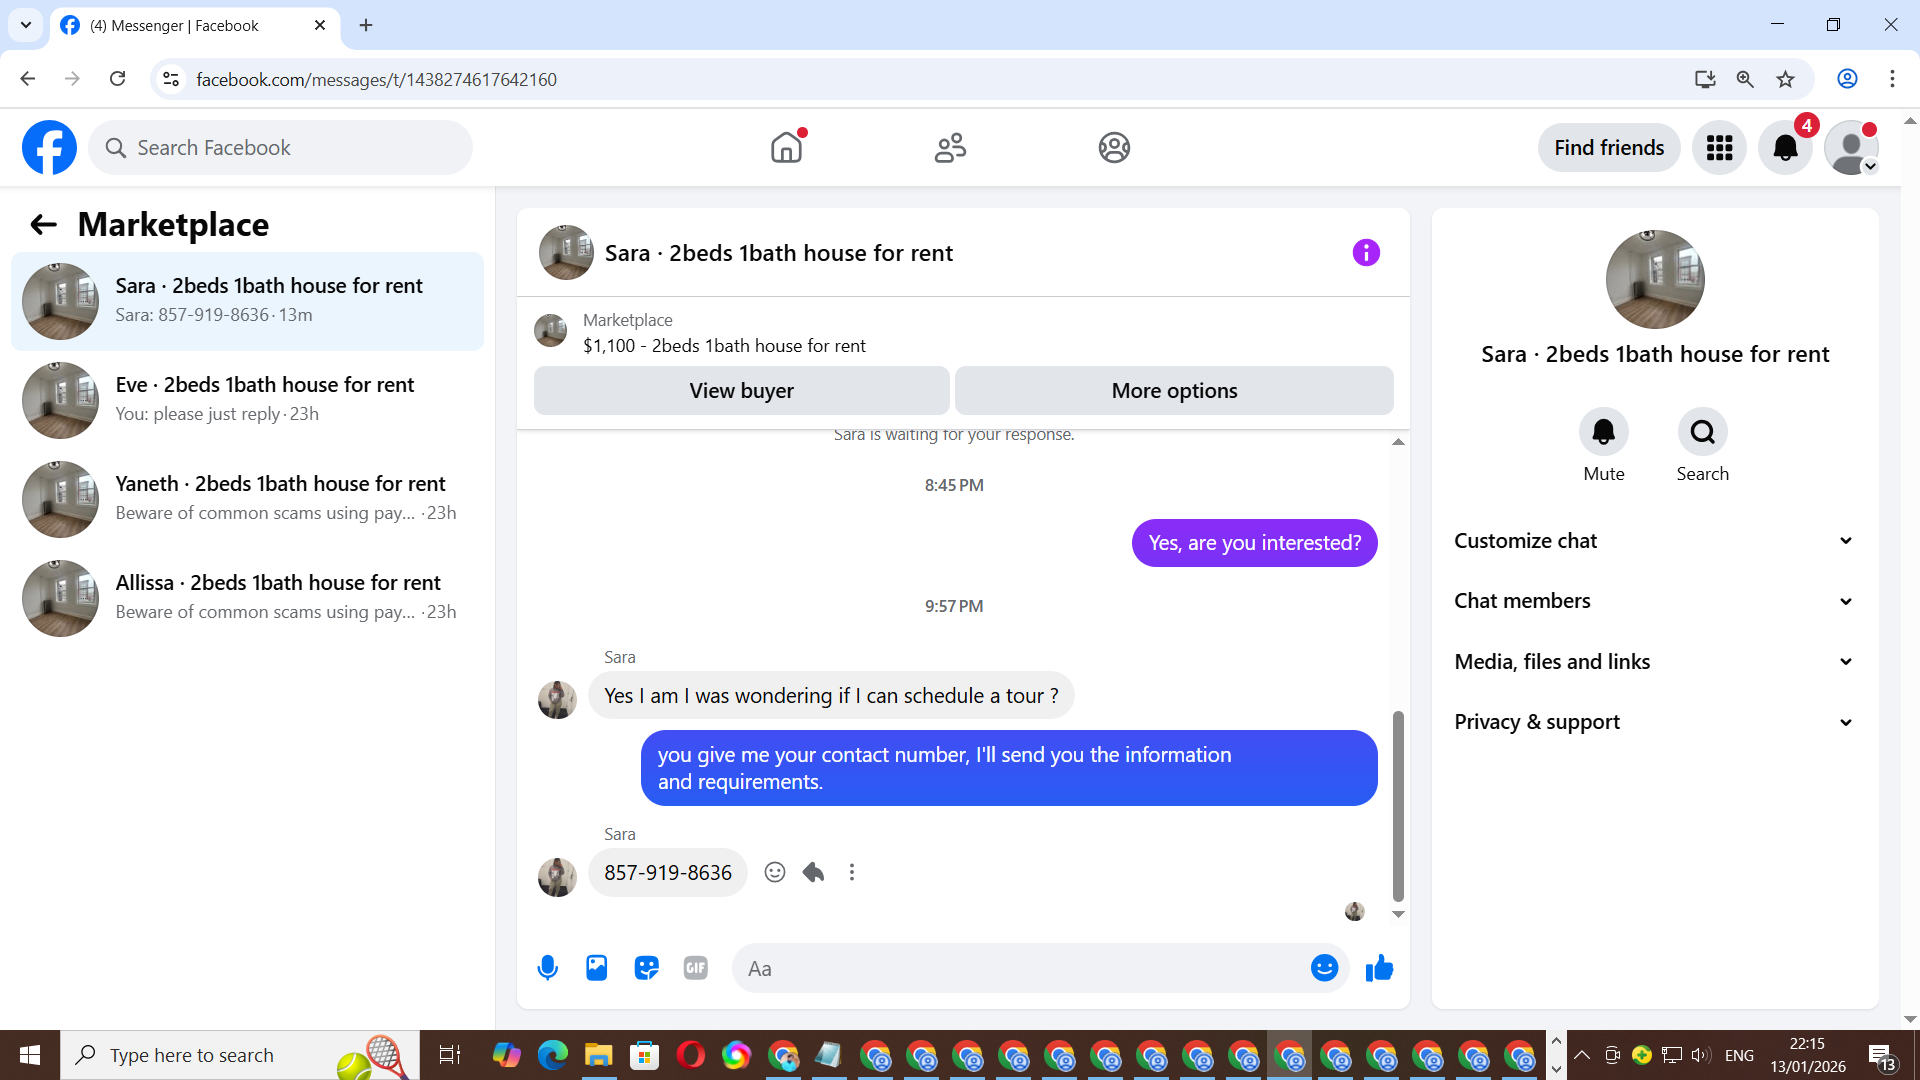React to Sara's phone number message
Image resolution: width=1920 pixels, height=1080 pixels.
tap(775, 872)
